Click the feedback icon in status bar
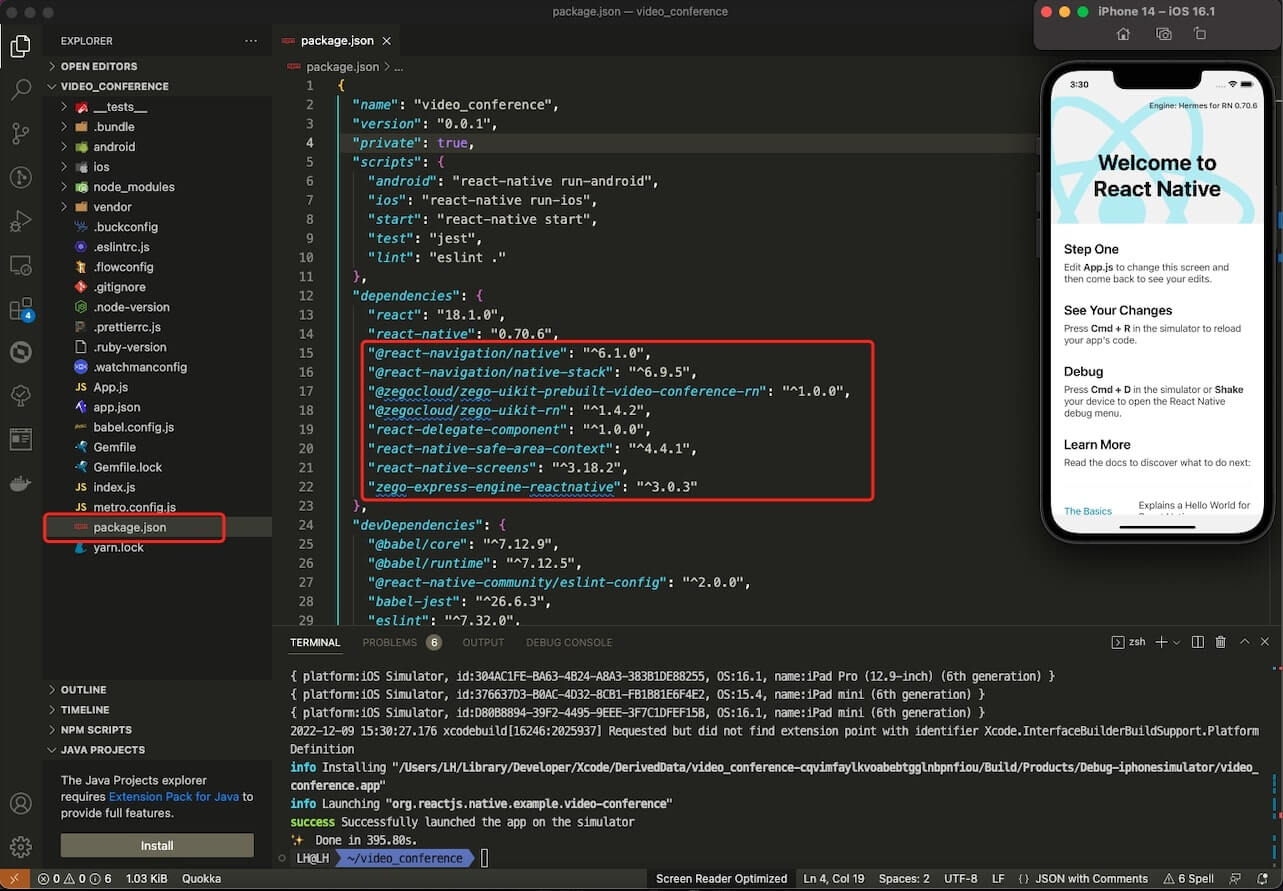The height and width of the screenshot is (891, 1283). pyautogui.click(x=1235, y=879)
